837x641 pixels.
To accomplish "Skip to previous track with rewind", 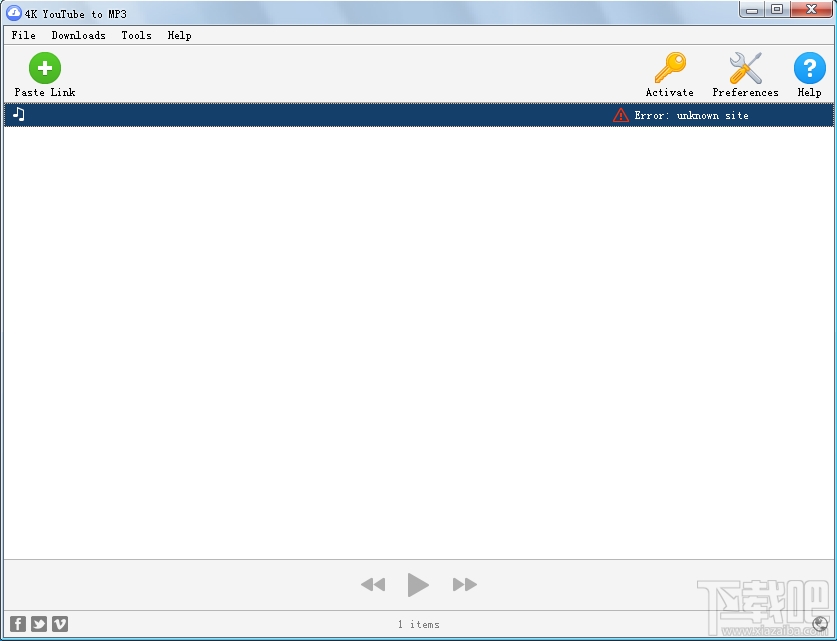I will click(x=373, y=584).
